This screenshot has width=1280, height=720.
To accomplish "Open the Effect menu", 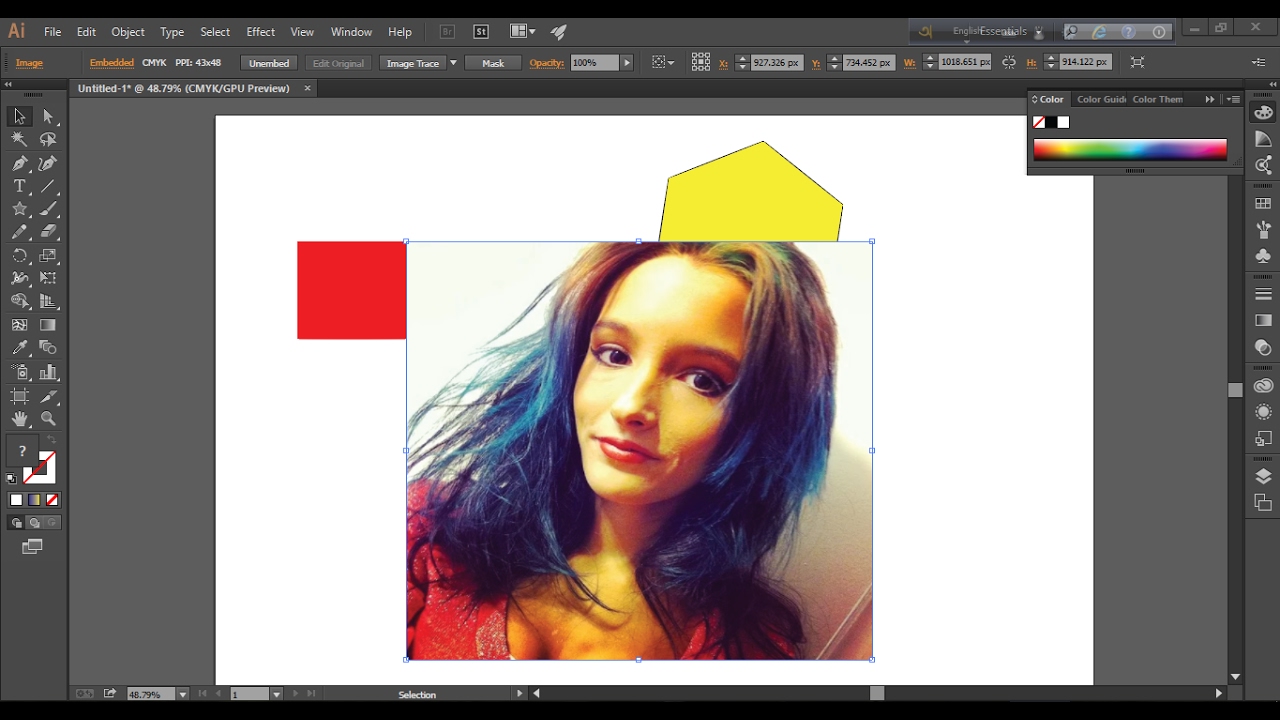I will 260,32.
